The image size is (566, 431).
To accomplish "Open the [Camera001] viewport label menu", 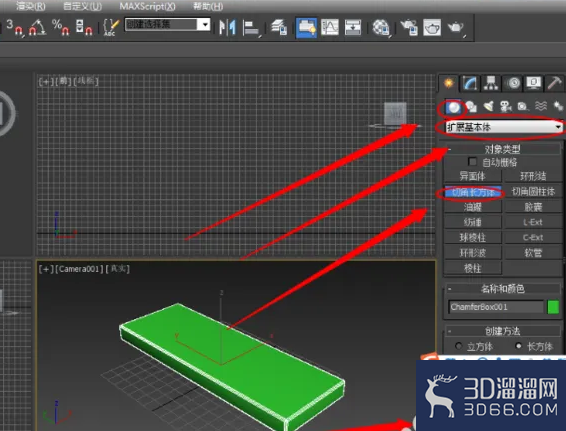I will click(x=79, y=269).
